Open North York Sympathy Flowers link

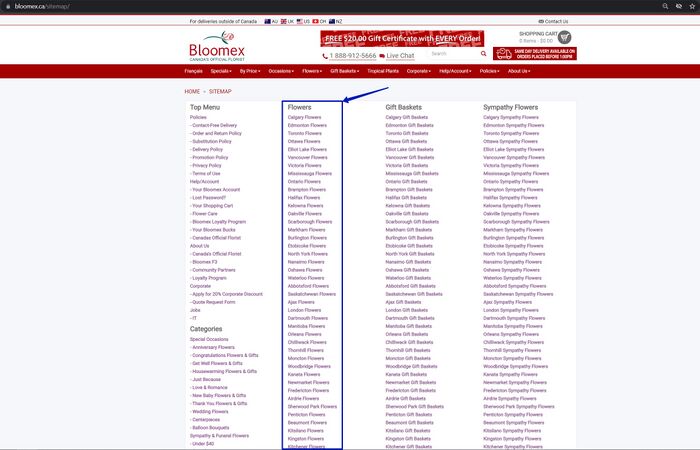514,254
